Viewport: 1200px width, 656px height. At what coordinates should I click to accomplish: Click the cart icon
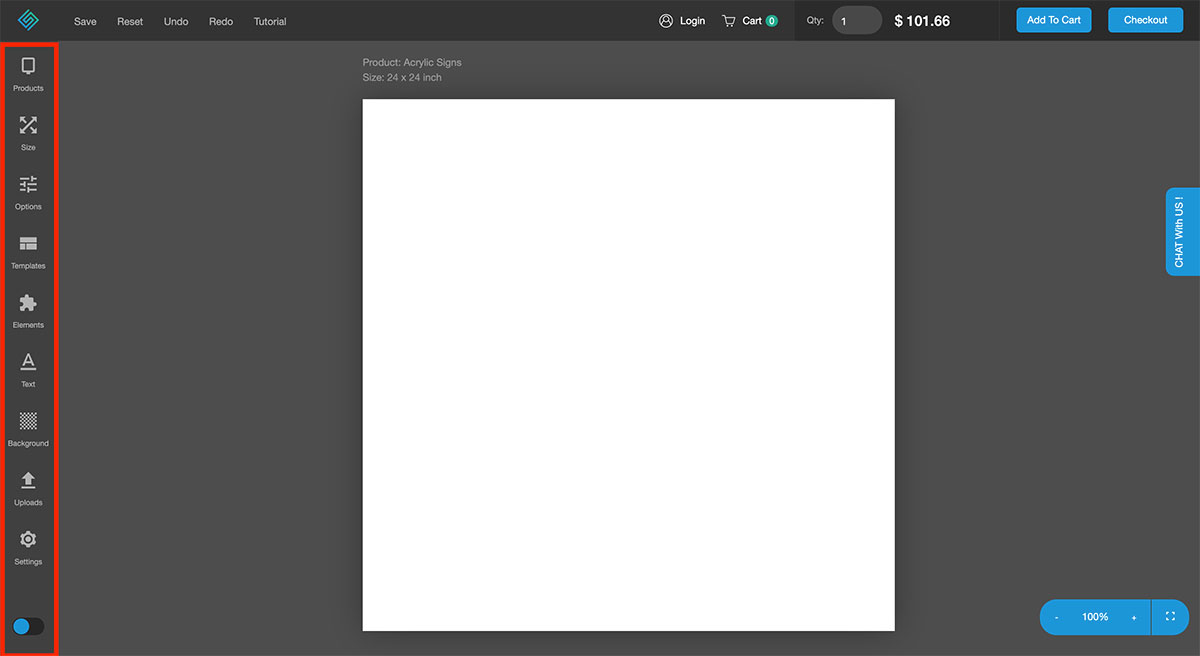click(733, 20)
